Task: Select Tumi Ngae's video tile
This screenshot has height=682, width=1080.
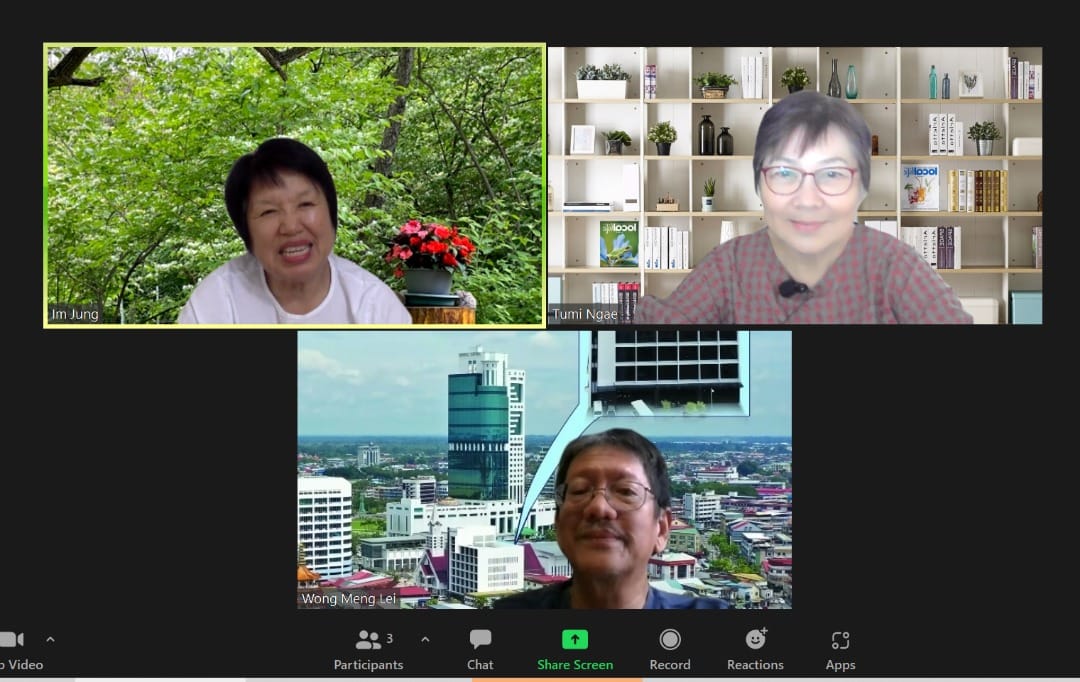Action: point(795,185)
